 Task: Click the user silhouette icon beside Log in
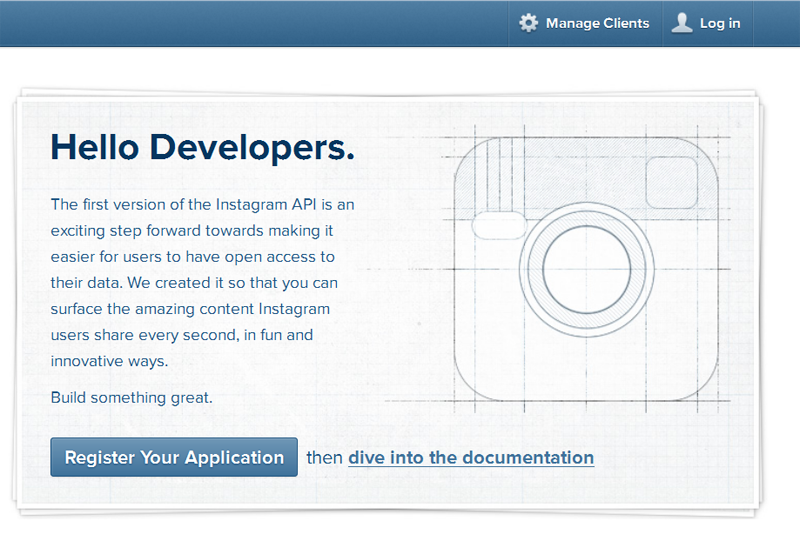(x=682, y=23)
